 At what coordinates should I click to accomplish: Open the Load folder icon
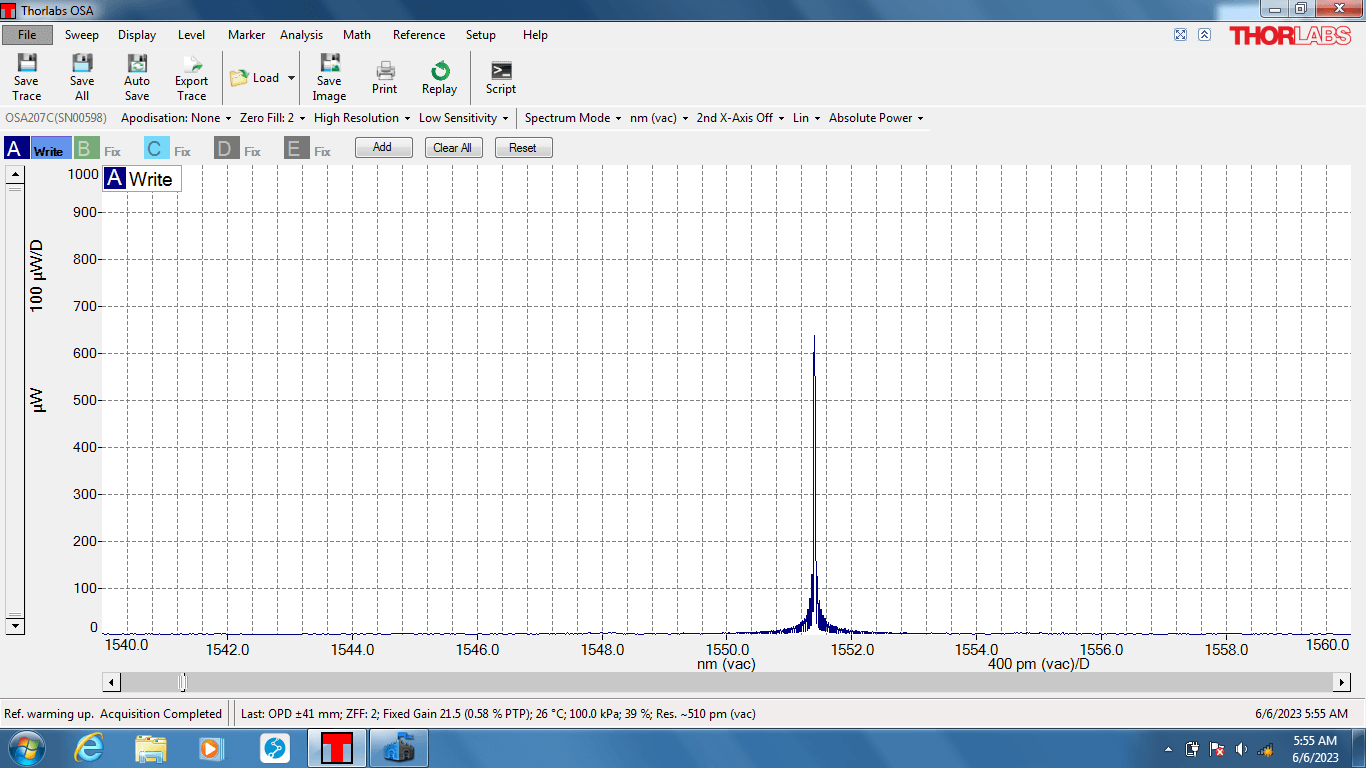(x=239, y=78)
